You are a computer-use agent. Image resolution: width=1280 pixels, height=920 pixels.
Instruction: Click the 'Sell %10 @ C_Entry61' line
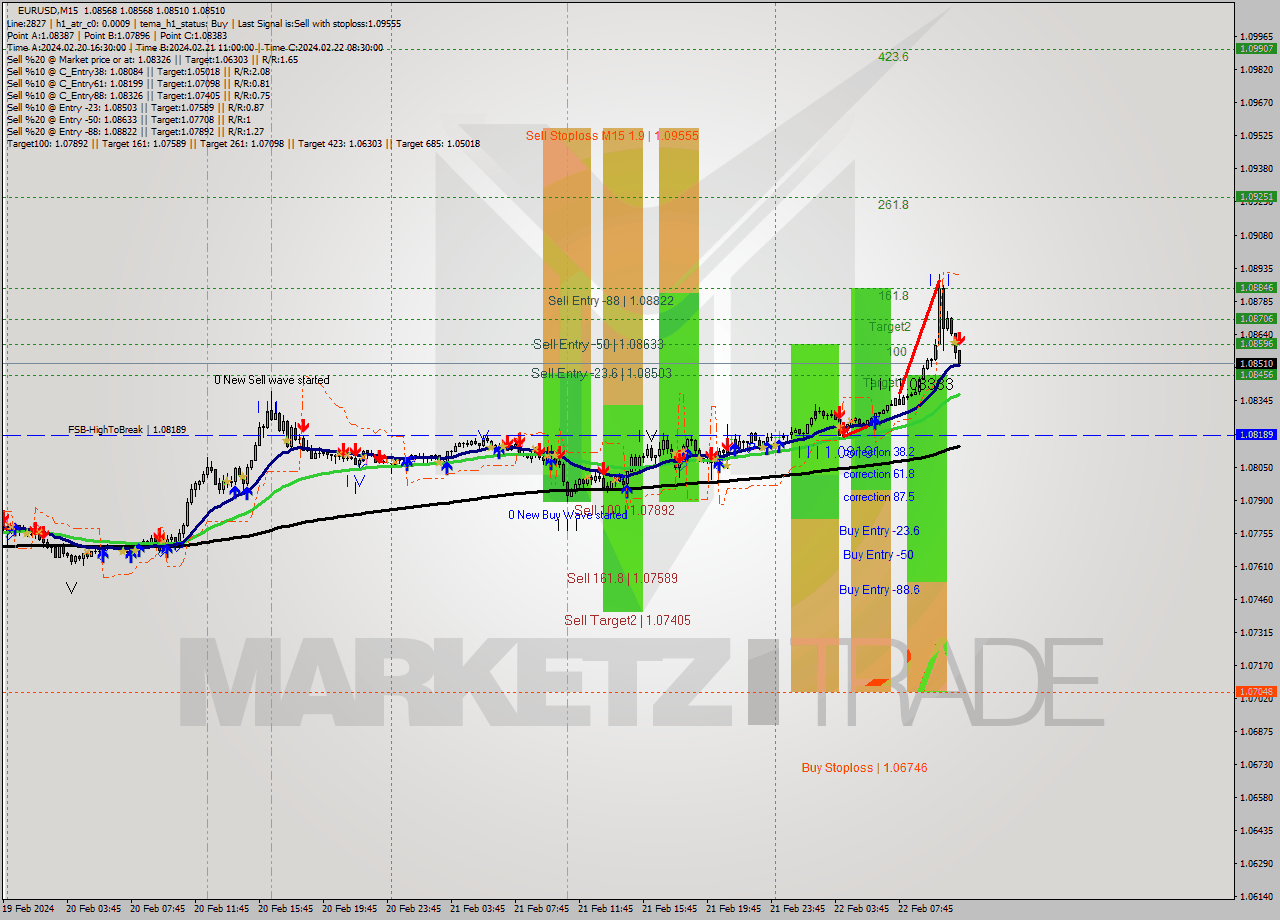(138, 83)
